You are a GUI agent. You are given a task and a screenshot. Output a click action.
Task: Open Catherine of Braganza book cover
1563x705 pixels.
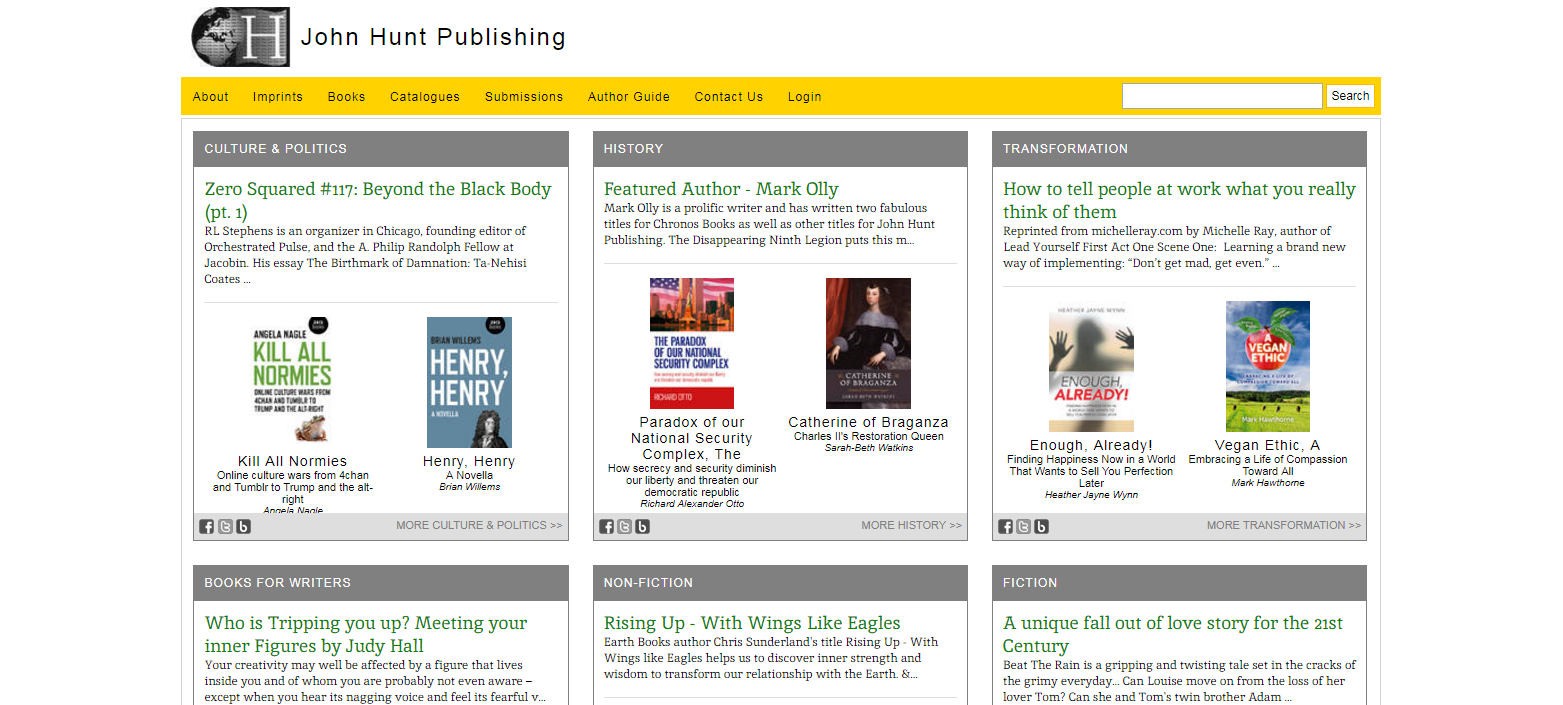[868, 343]
